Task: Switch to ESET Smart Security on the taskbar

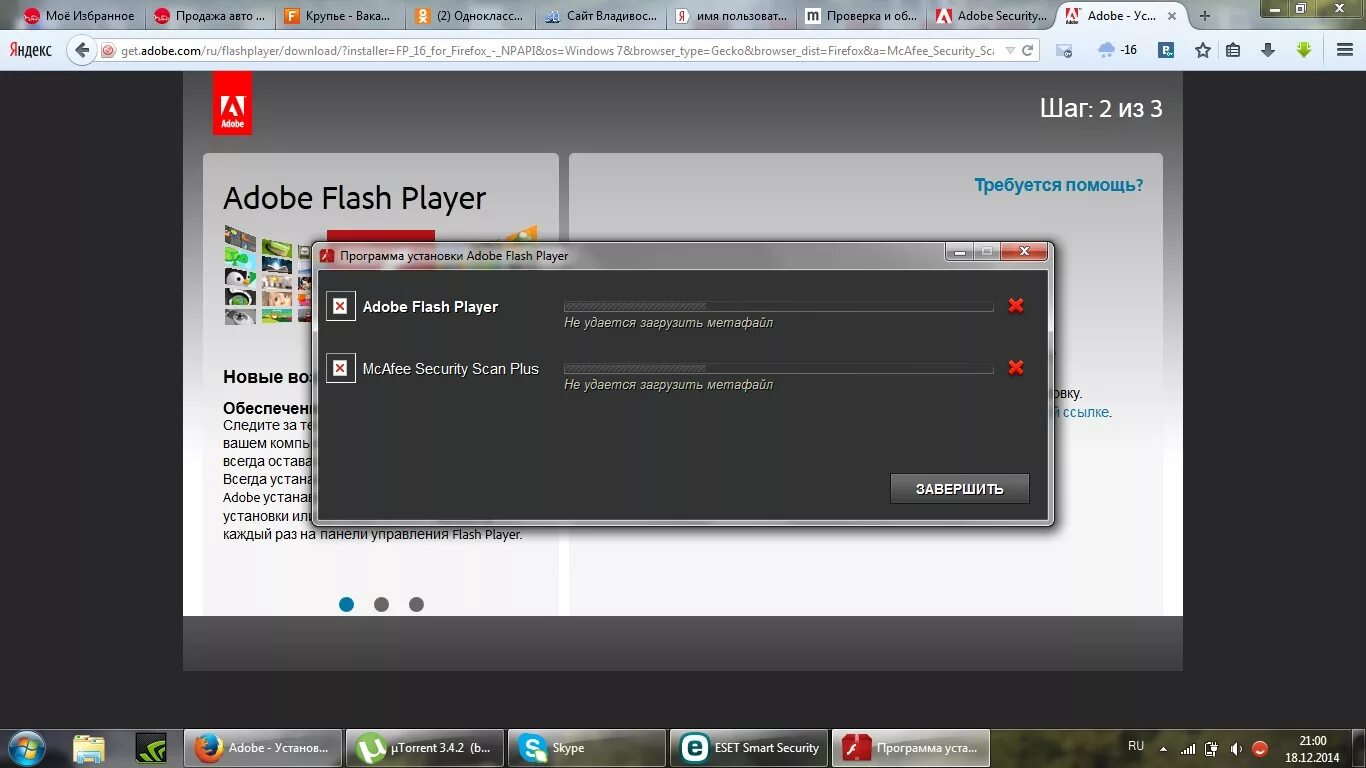Action: [x=749, y=748]
